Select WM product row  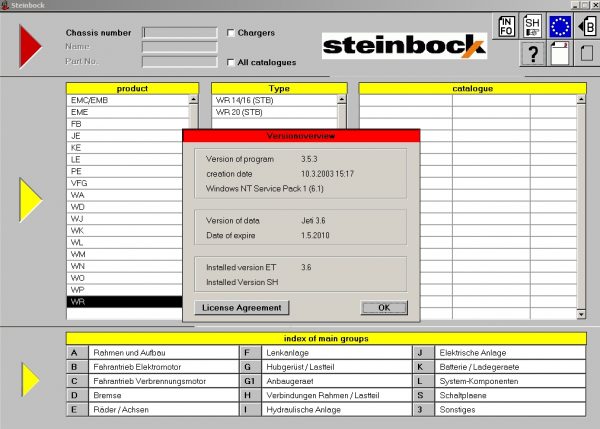(x=125, y=254)
